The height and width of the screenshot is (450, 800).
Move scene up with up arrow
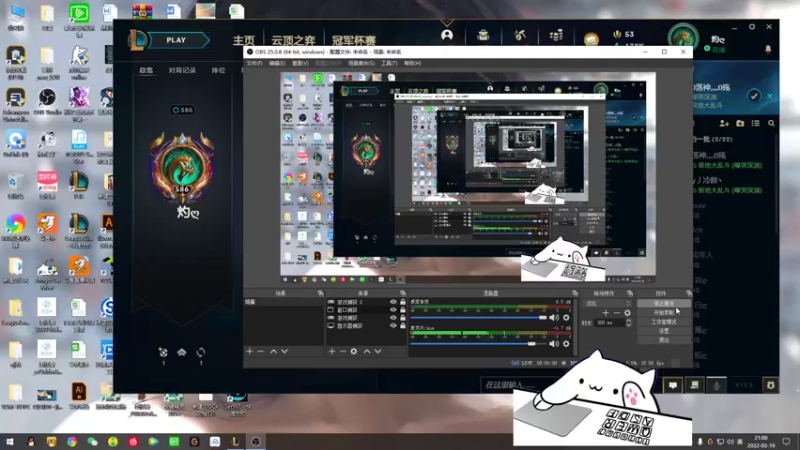click(273, 351)
